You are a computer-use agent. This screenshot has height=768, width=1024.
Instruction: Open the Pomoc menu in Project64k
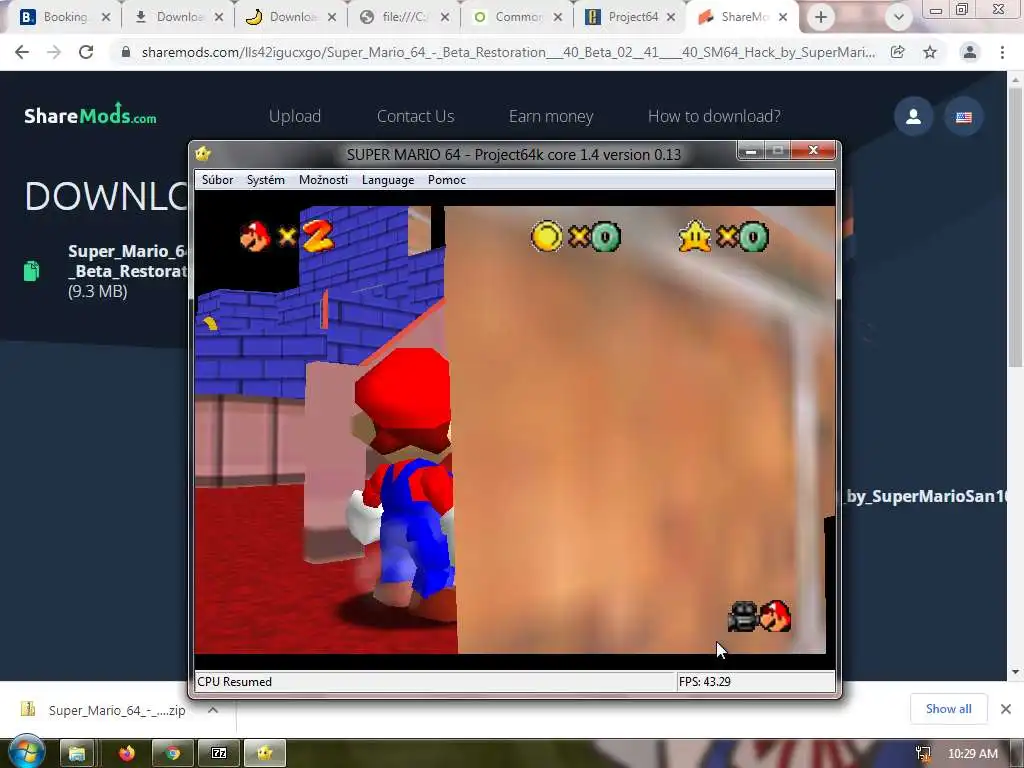[x=447, y=180]
